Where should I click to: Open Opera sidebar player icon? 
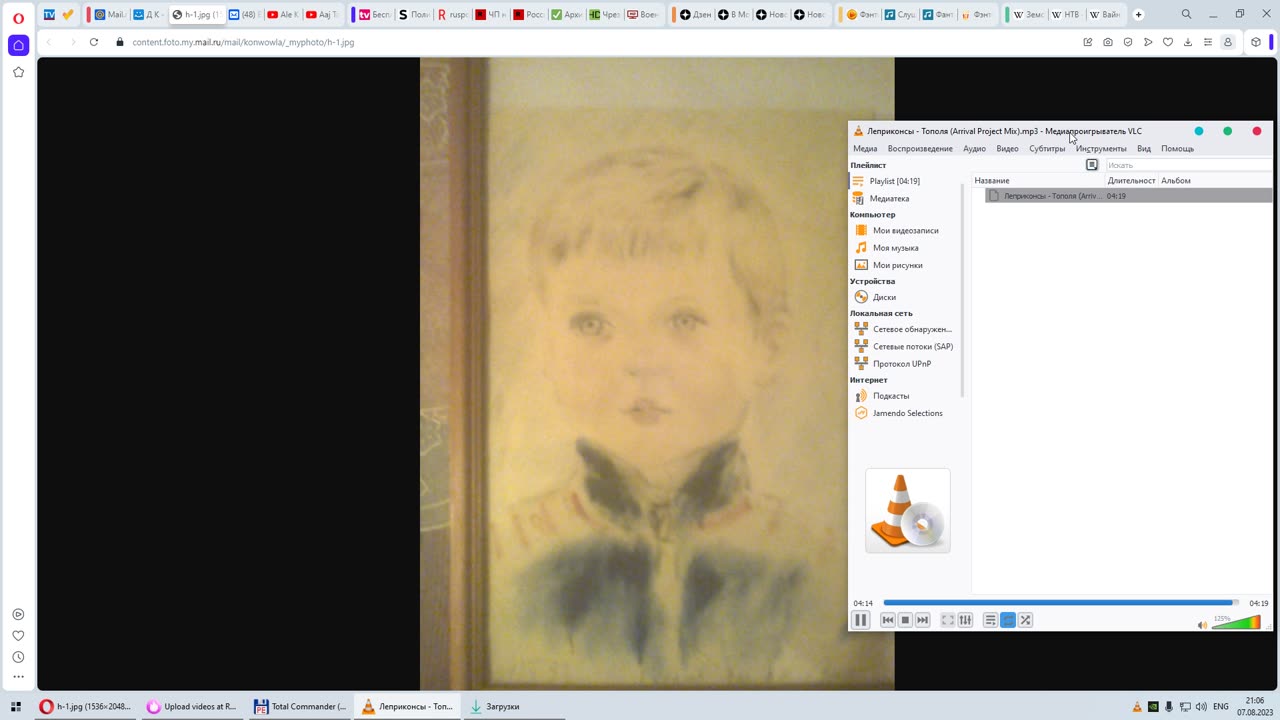[18, 615]
